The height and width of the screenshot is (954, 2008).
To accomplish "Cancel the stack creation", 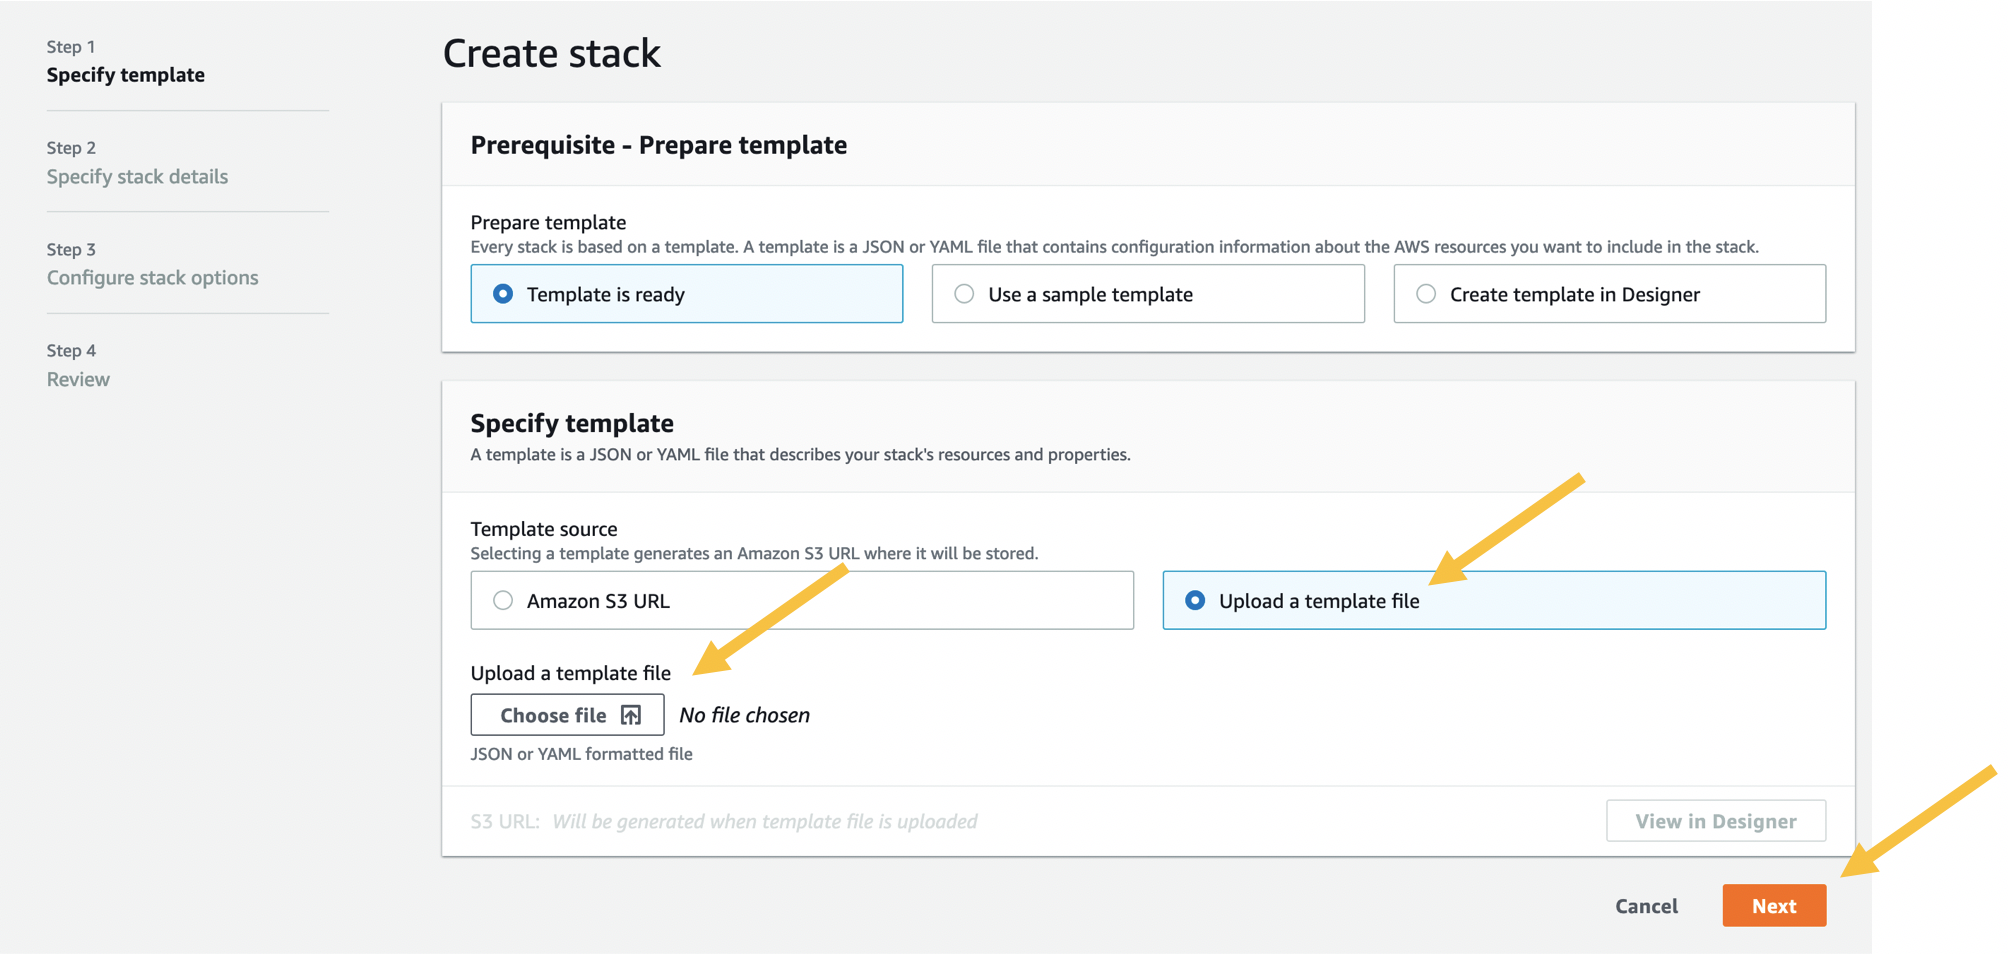I will point(1646,906).
